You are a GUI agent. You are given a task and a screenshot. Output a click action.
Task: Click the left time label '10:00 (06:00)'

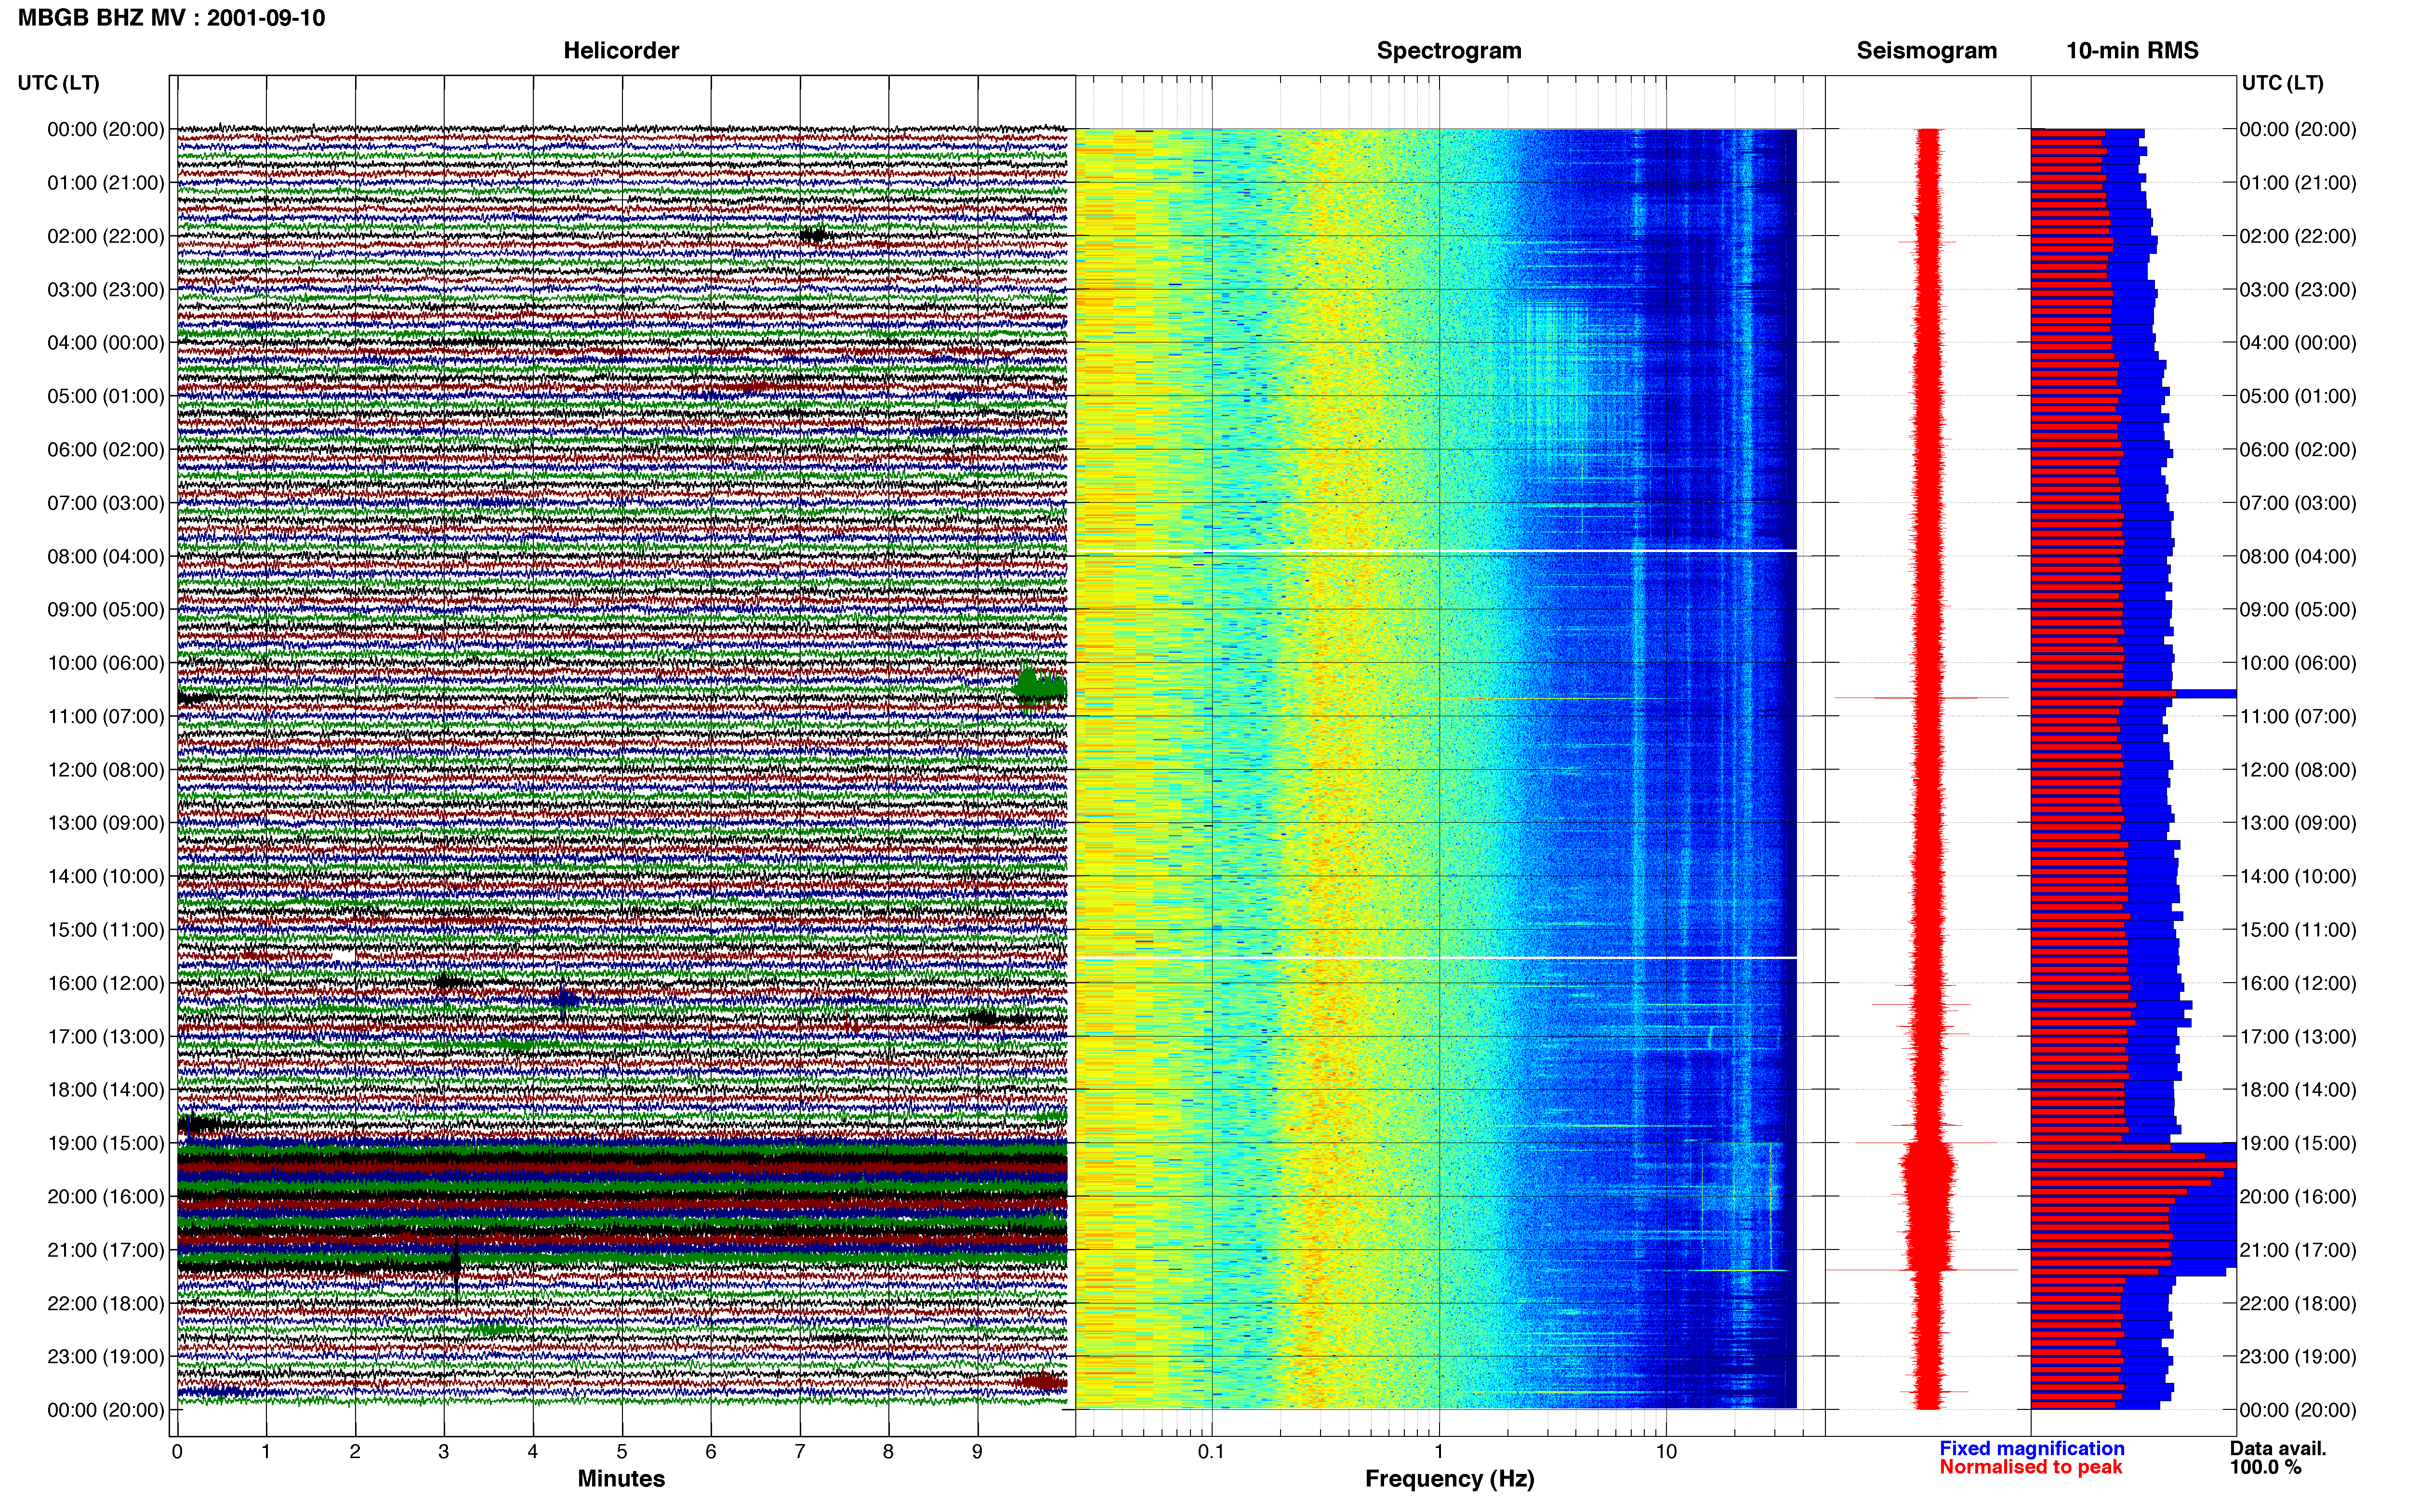coord(106,663)
